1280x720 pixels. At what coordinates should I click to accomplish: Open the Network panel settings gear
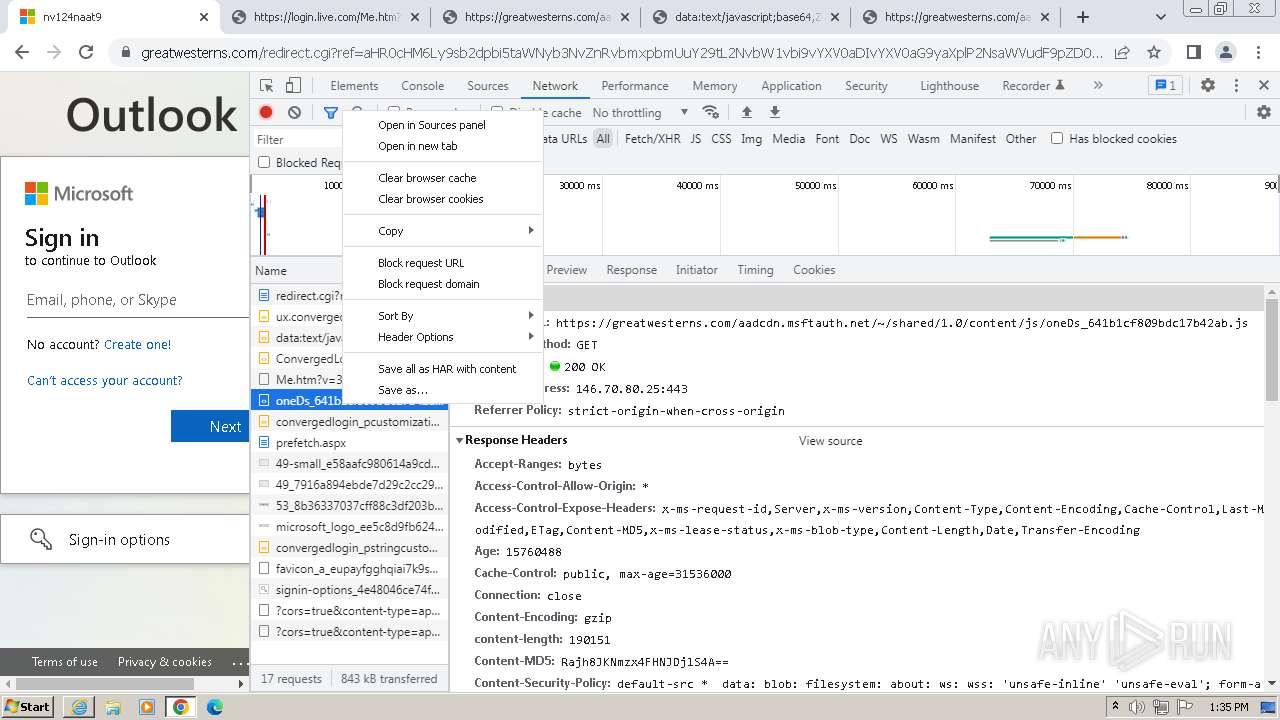pos(1264,112)
